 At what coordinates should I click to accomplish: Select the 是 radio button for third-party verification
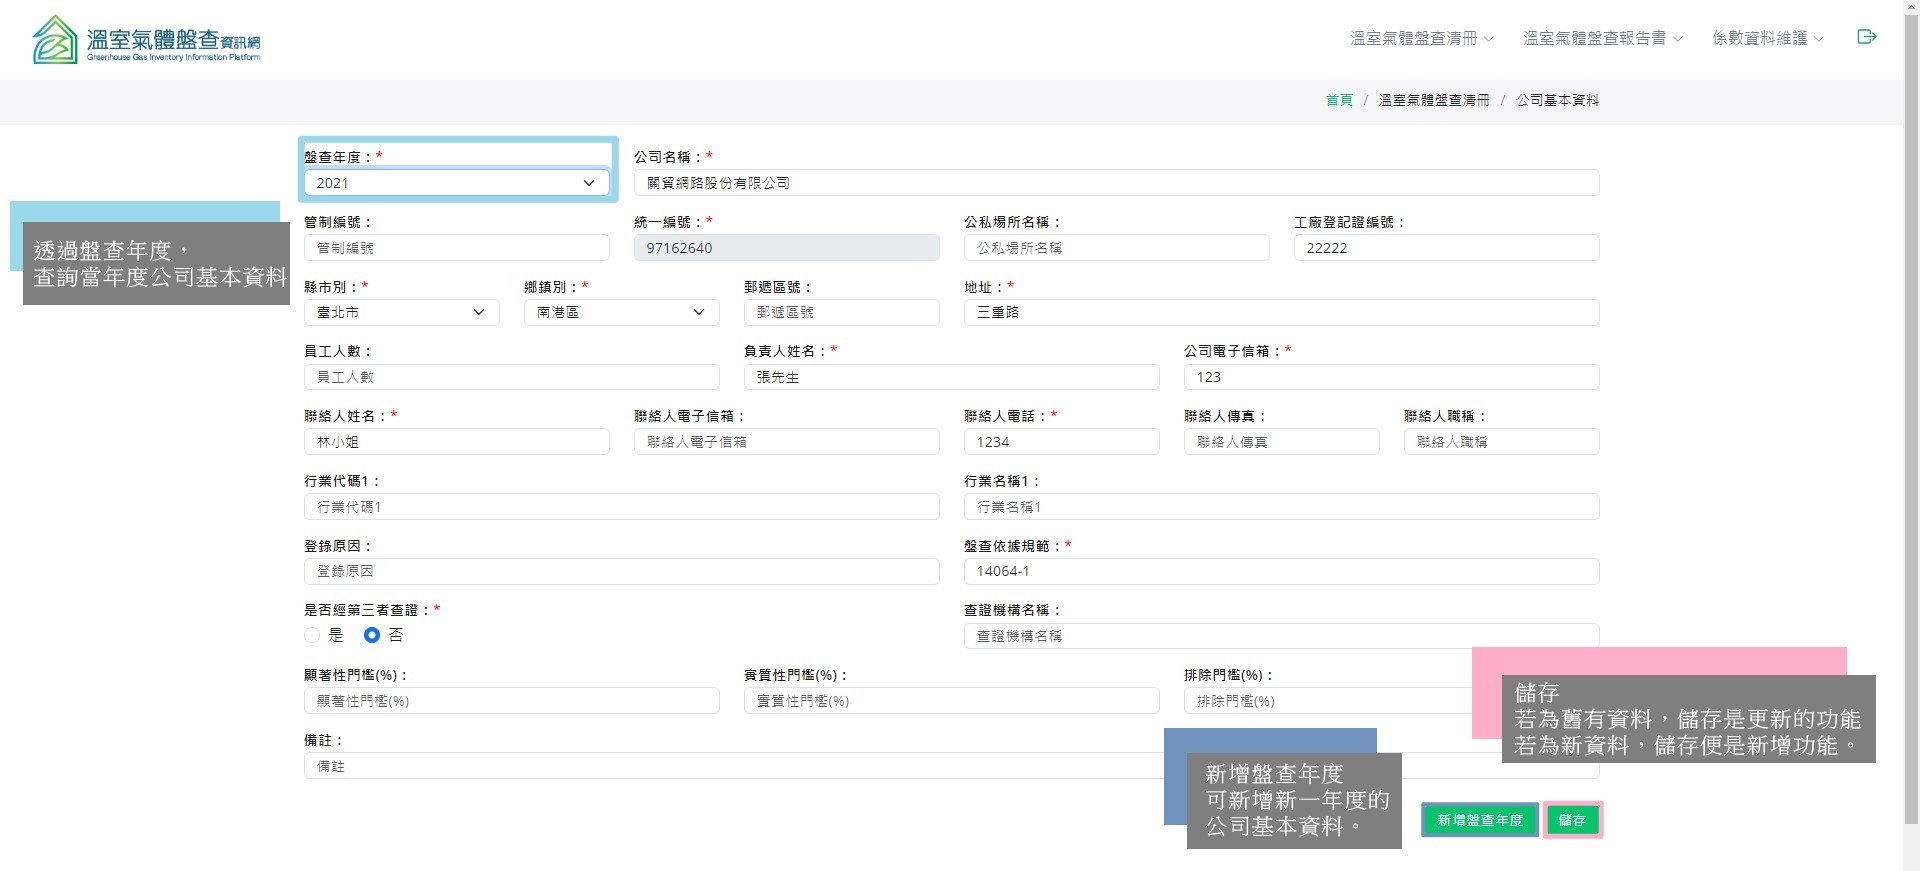[x=312, y=635]
